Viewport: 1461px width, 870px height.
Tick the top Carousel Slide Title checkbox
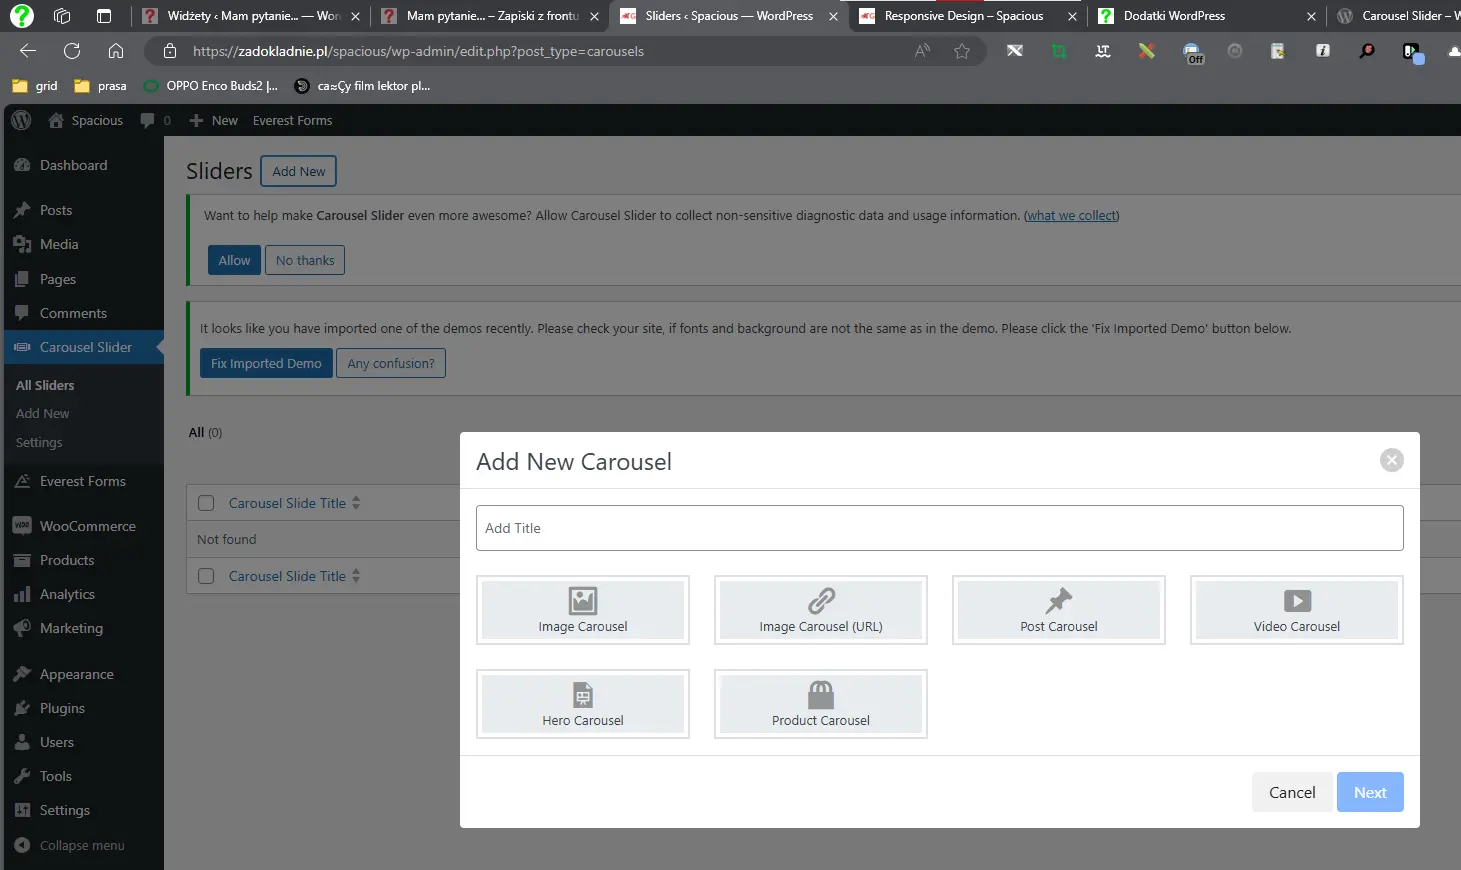[x=206, y=503]
